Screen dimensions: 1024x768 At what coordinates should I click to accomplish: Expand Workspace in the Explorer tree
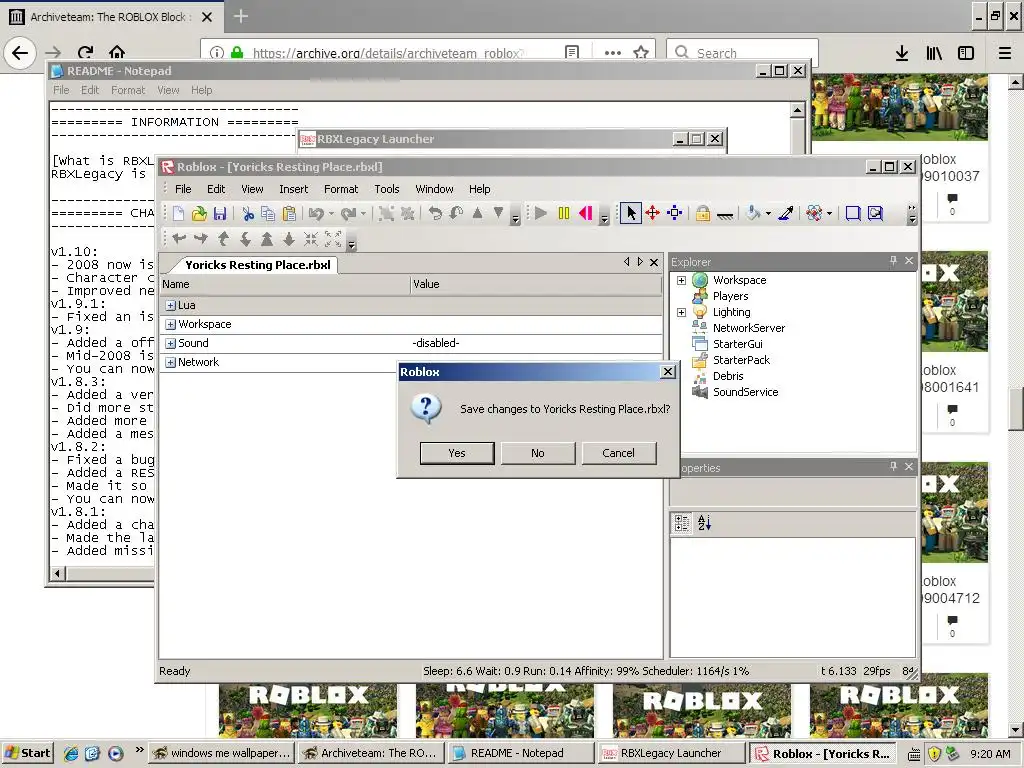click(x=681, y=280)
